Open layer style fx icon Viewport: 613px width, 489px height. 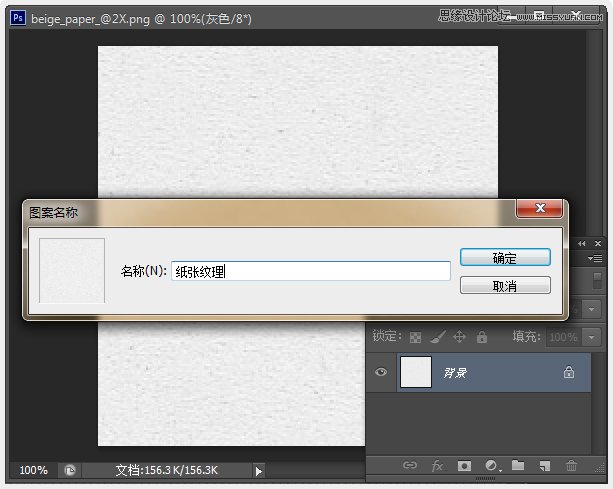coord(437,466)
